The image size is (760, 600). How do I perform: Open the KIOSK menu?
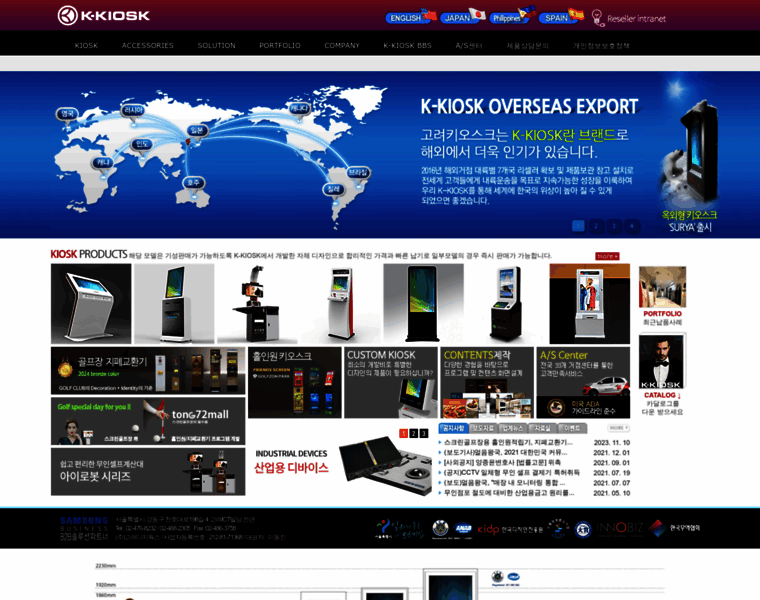86,45
